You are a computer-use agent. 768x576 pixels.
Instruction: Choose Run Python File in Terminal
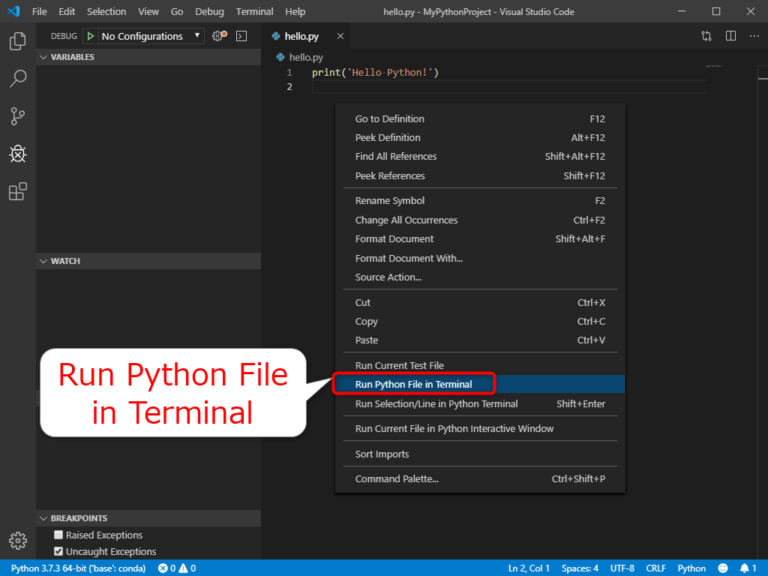coord(413,384)
